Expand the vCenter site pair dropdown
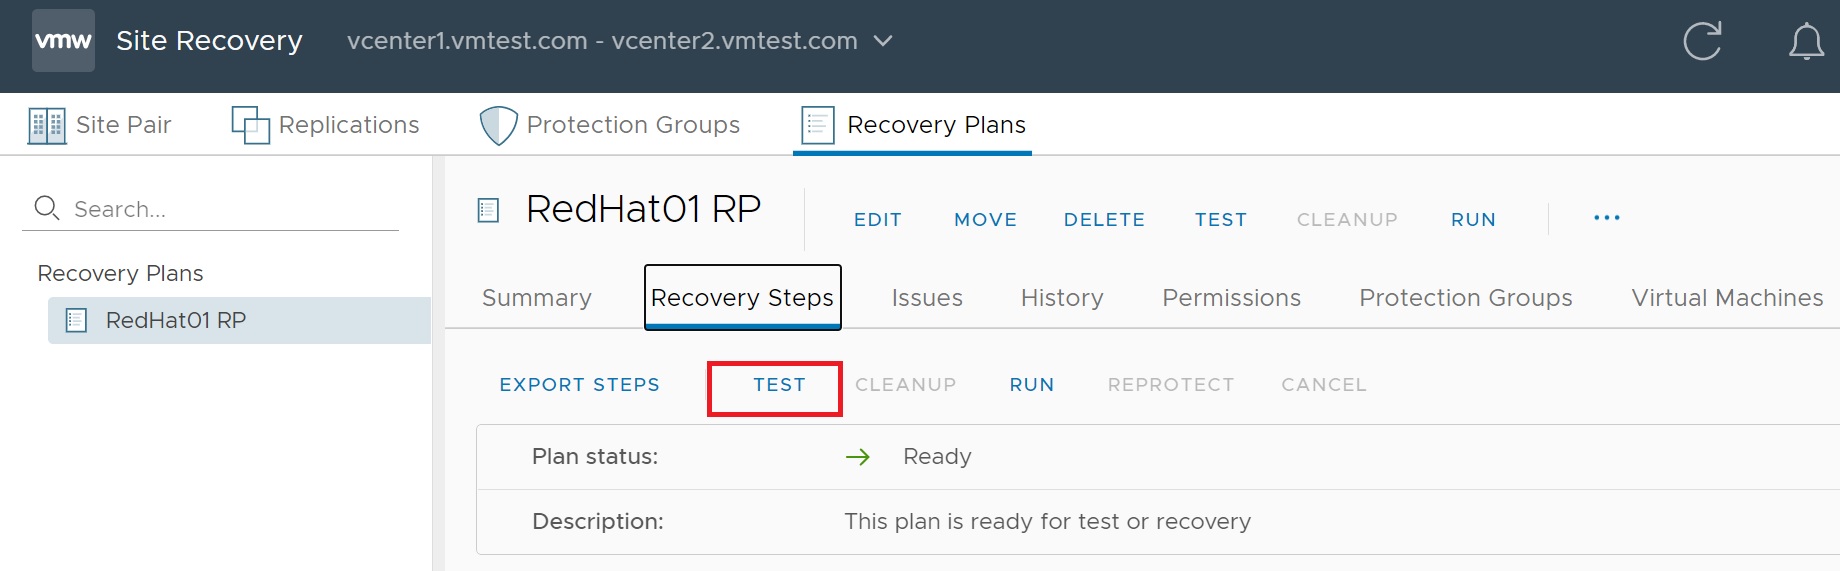 coord(883,41)
